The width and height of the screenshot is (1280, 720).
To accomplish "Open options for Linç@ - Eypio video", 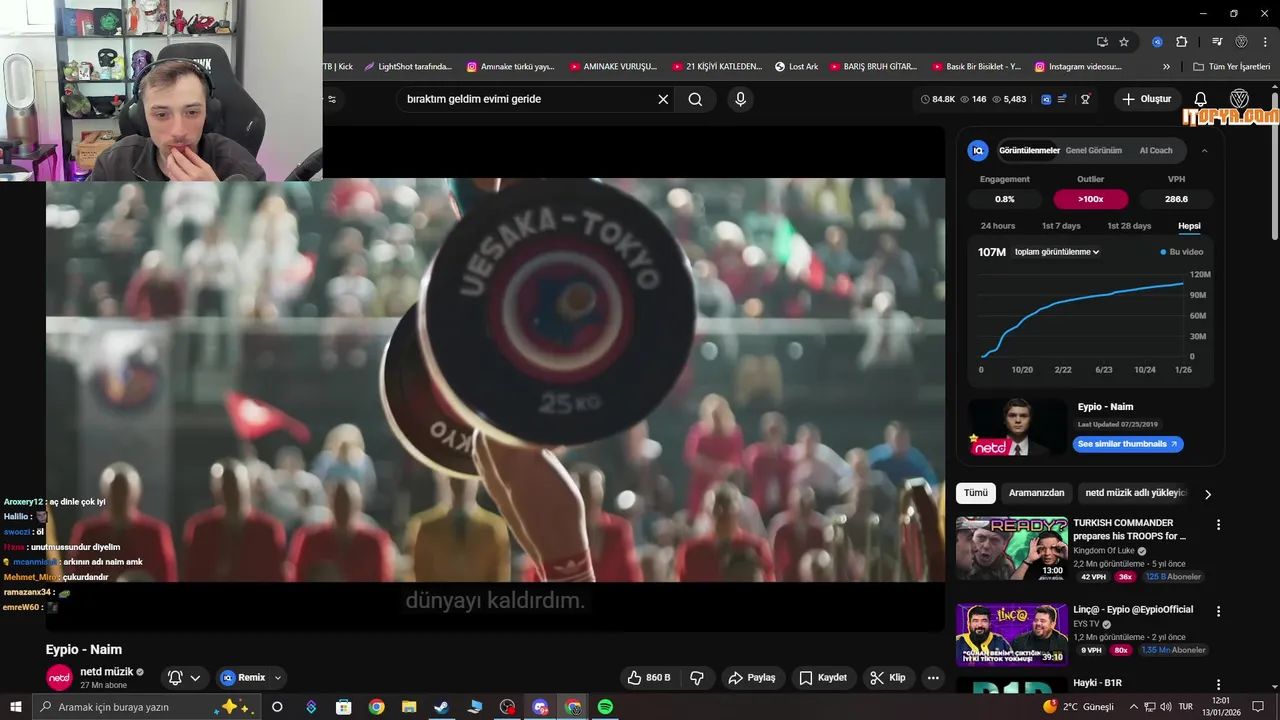I will pyautogui.click(x=1218, y=611).
